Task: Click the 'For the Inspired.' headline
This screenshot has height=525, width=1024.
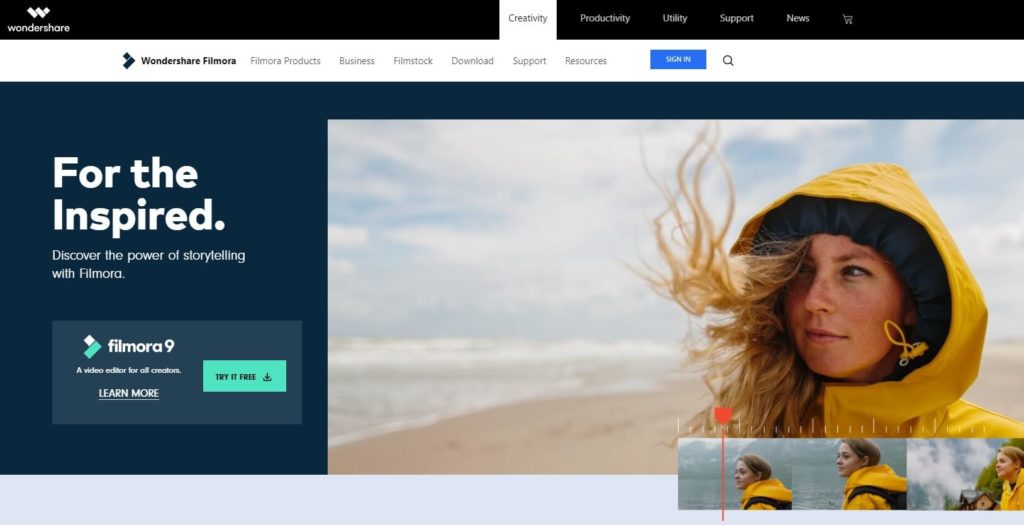Action: pos(138,194)
